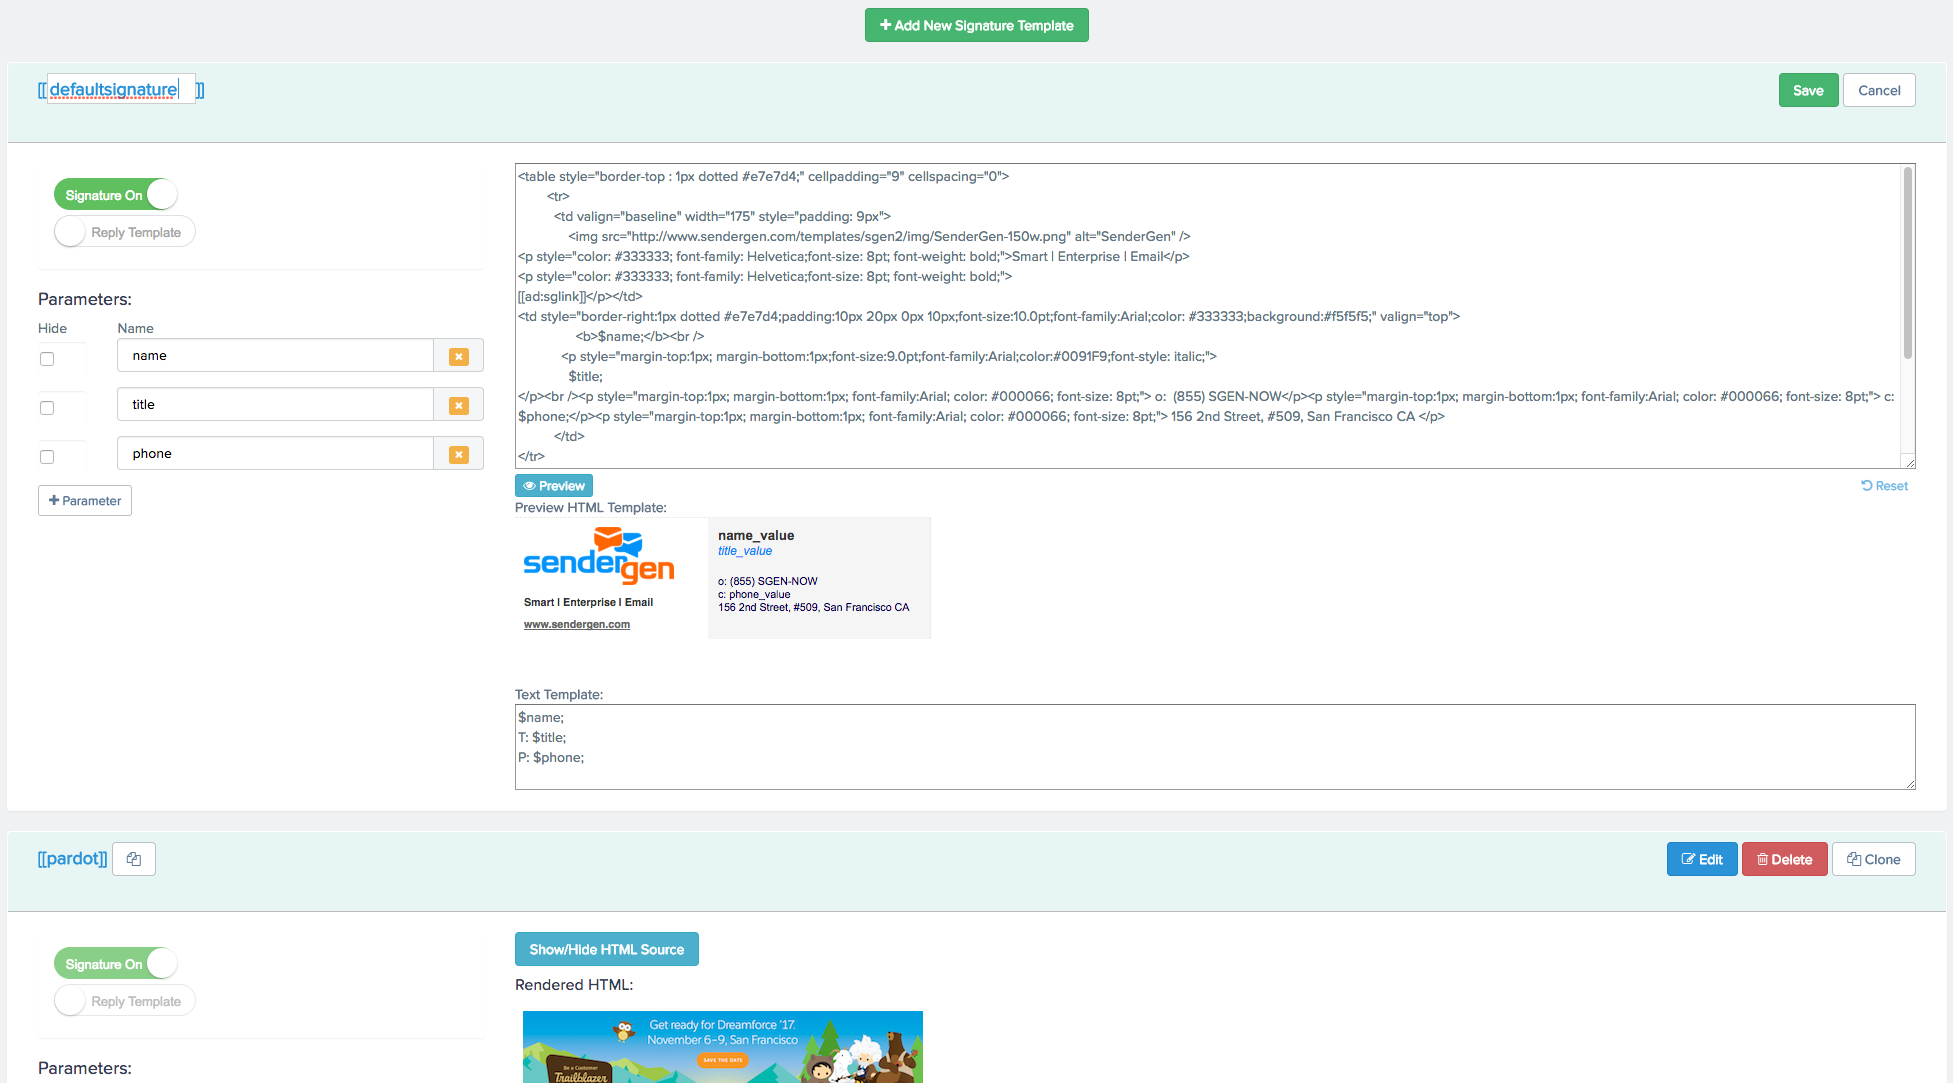The image size is (1953, 1083).
Task: Enable the Reply Template toggle
Action: 123,231
